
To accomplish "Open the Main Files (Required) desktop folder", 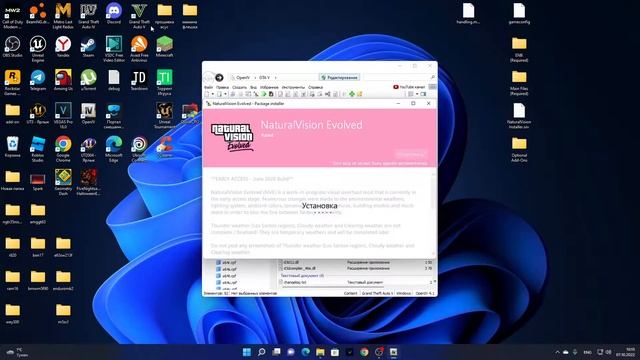I will pyautogui.click(x=519, y=82).
